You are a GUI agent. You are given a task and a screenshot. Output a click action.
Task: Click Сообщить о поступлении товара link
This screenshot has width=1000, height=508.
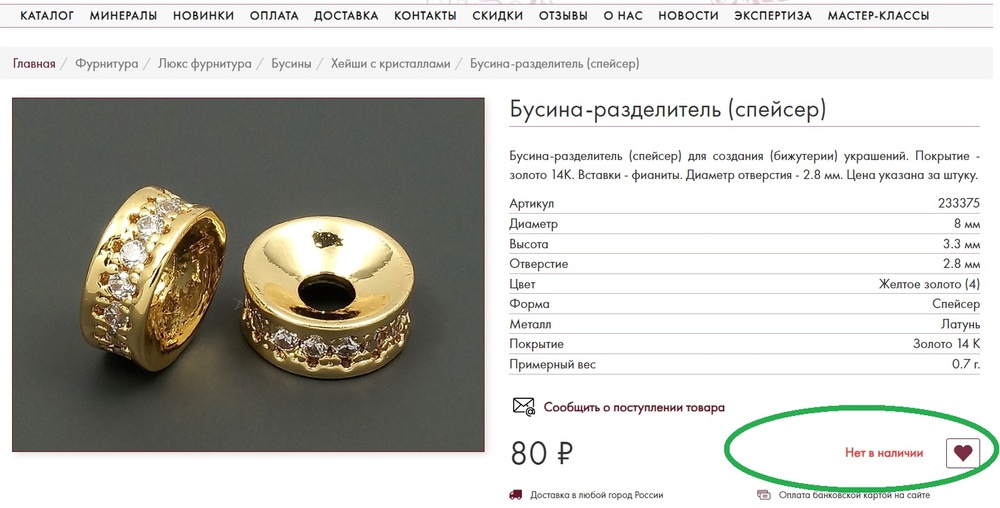(634, 407)
